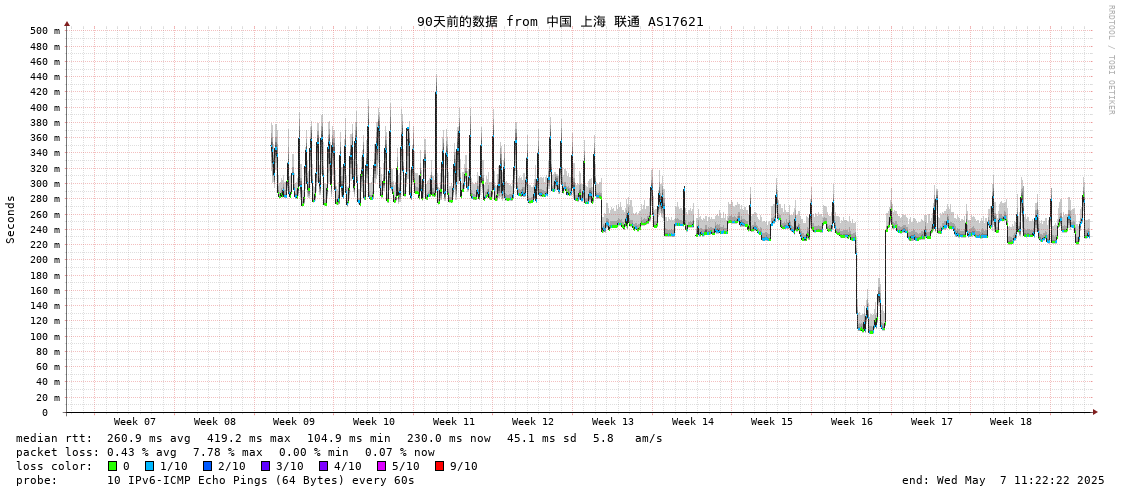Click the 104.9 ms min value
The width and height of the screenshot is (1121, 494).
tap(349, 438)
